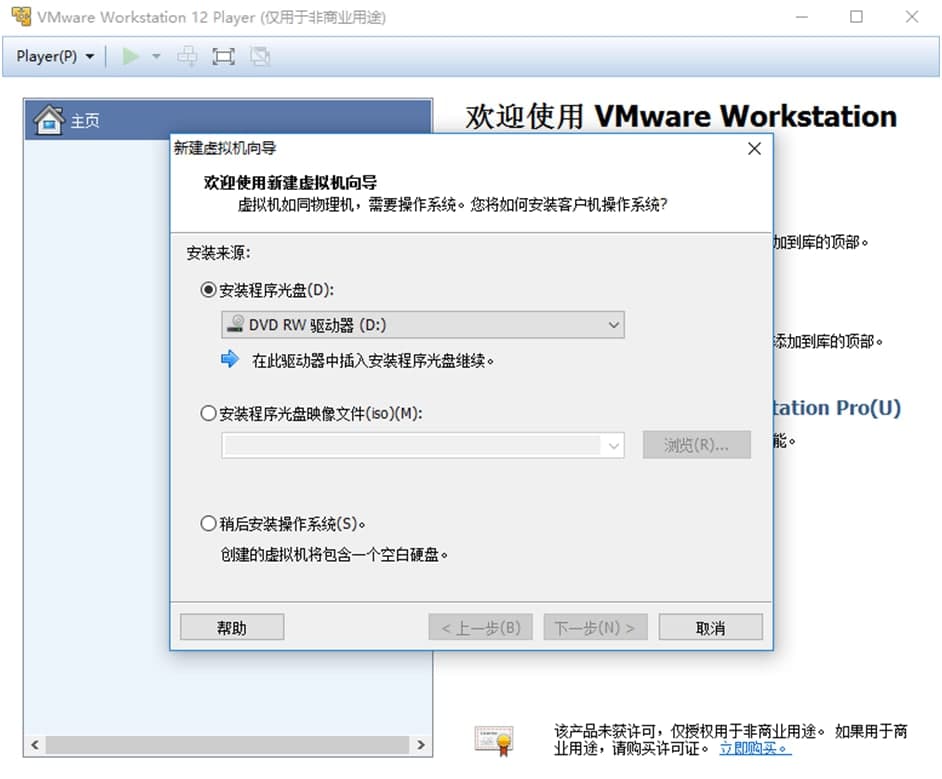
Task: Click the library horizontal scrollbar track
Action: [228, 745]
